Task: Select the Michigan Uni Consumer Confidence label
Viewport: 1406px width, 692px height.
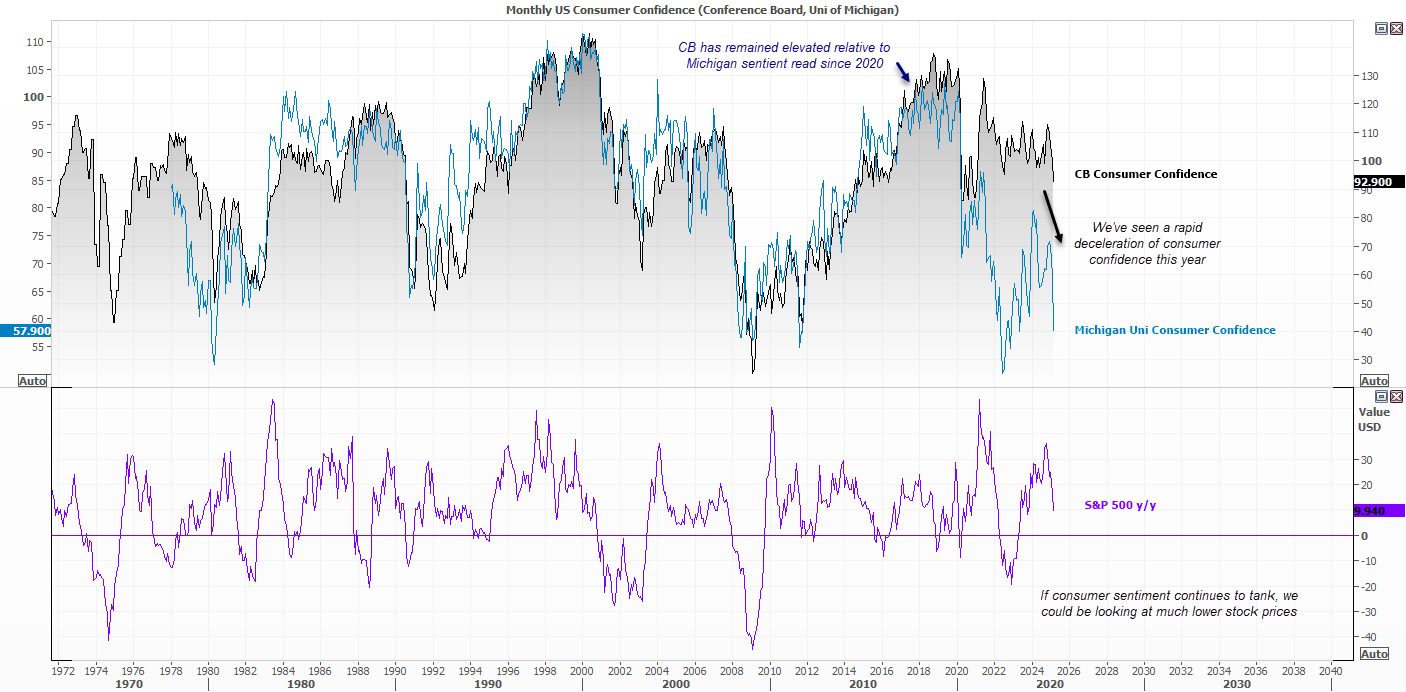Action: [1174, 330]
